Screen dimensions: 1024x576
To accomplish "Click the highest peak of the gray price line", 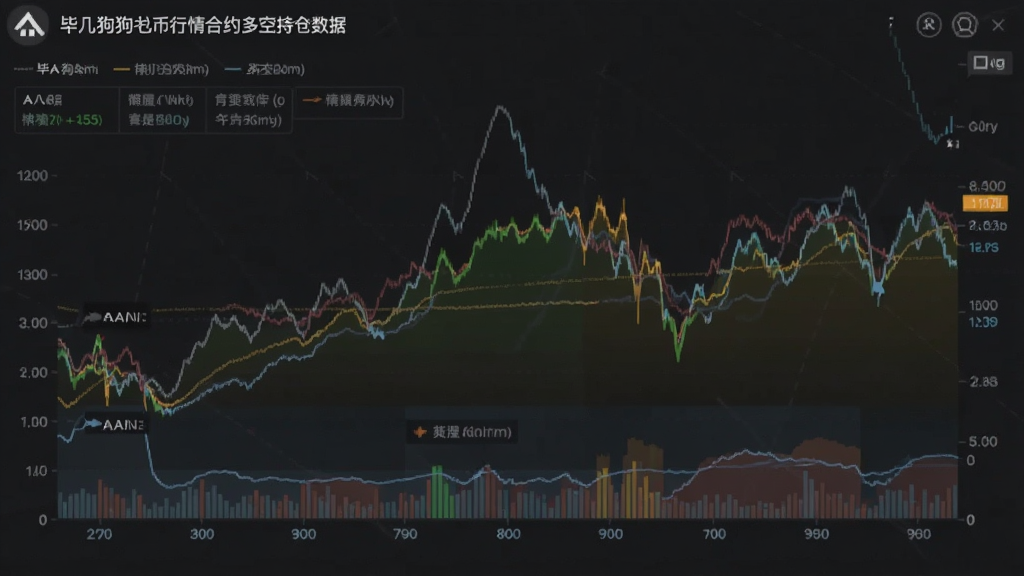I will click(x=501, y=108).
